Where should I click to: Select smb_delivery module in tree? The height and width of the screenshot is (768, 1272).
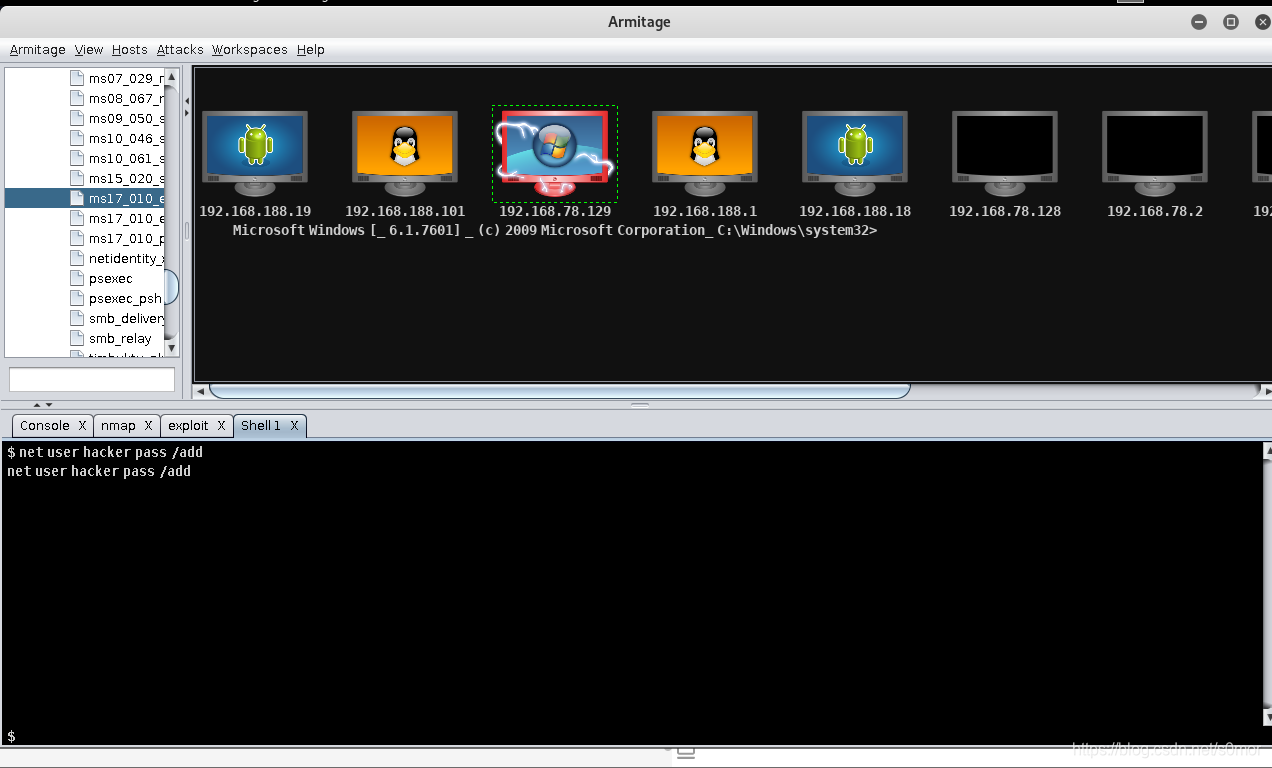click(118, 318)
